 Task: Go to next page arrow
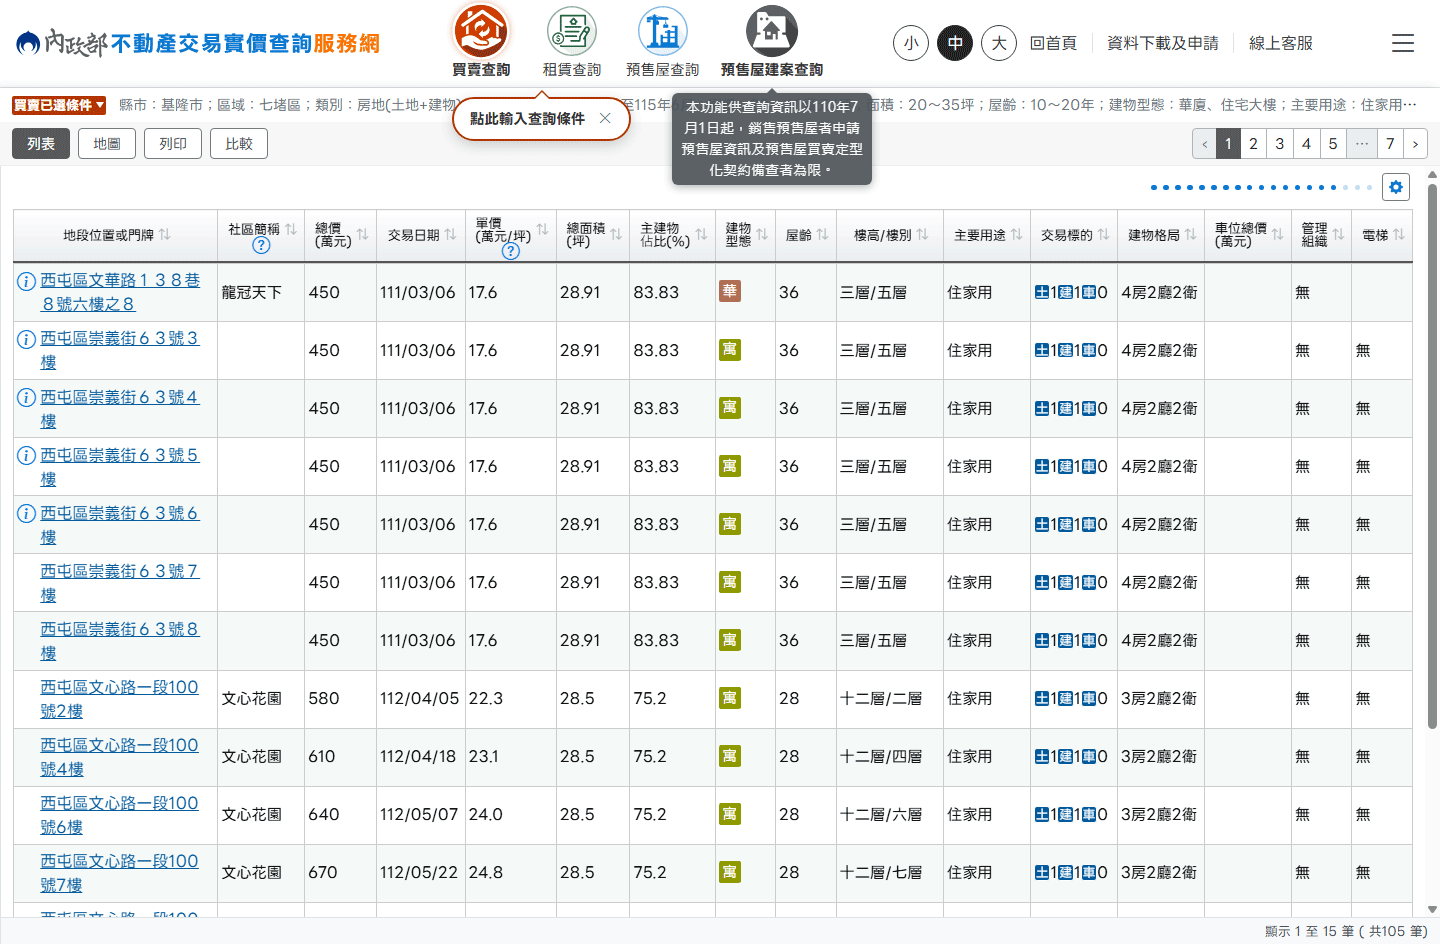tap(1415, 144)
